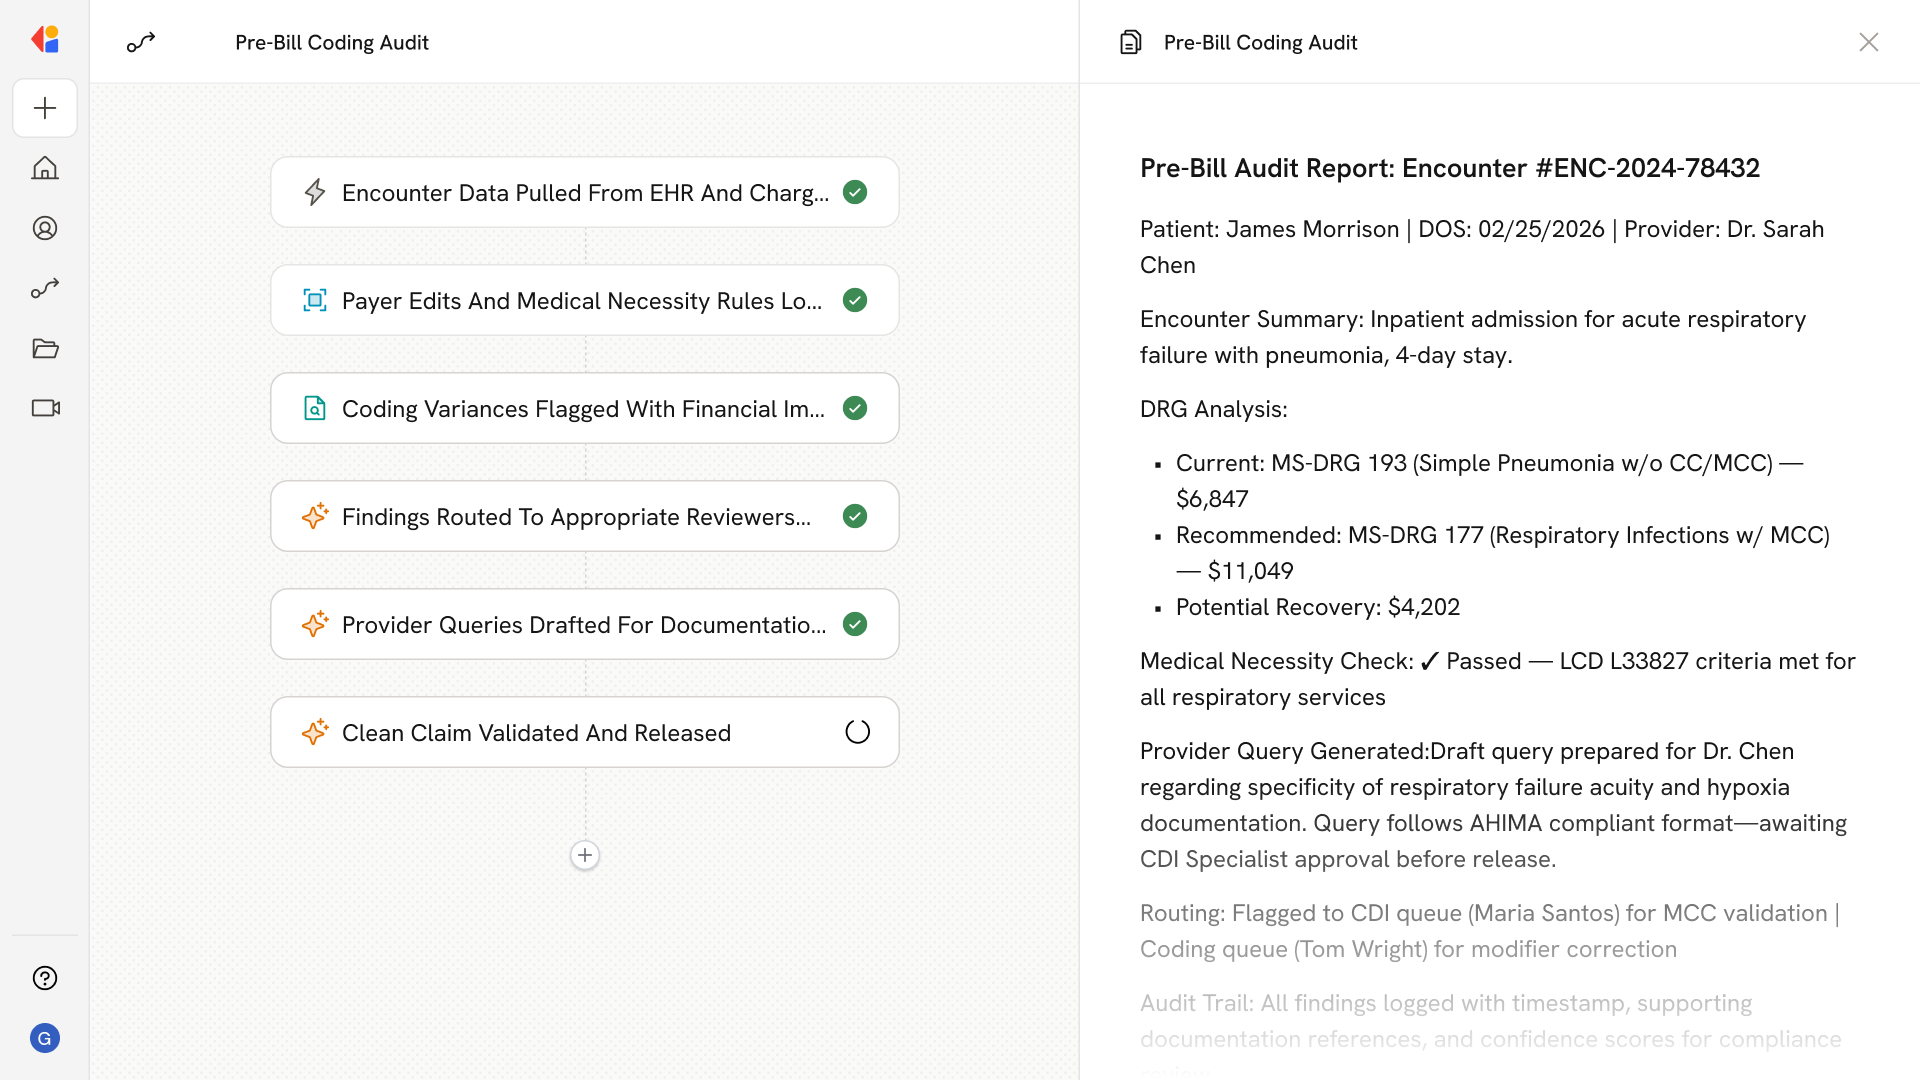Open Provider Queries Drafted step
Screen dimensions: 1920x1080
(x=583, y=624)
